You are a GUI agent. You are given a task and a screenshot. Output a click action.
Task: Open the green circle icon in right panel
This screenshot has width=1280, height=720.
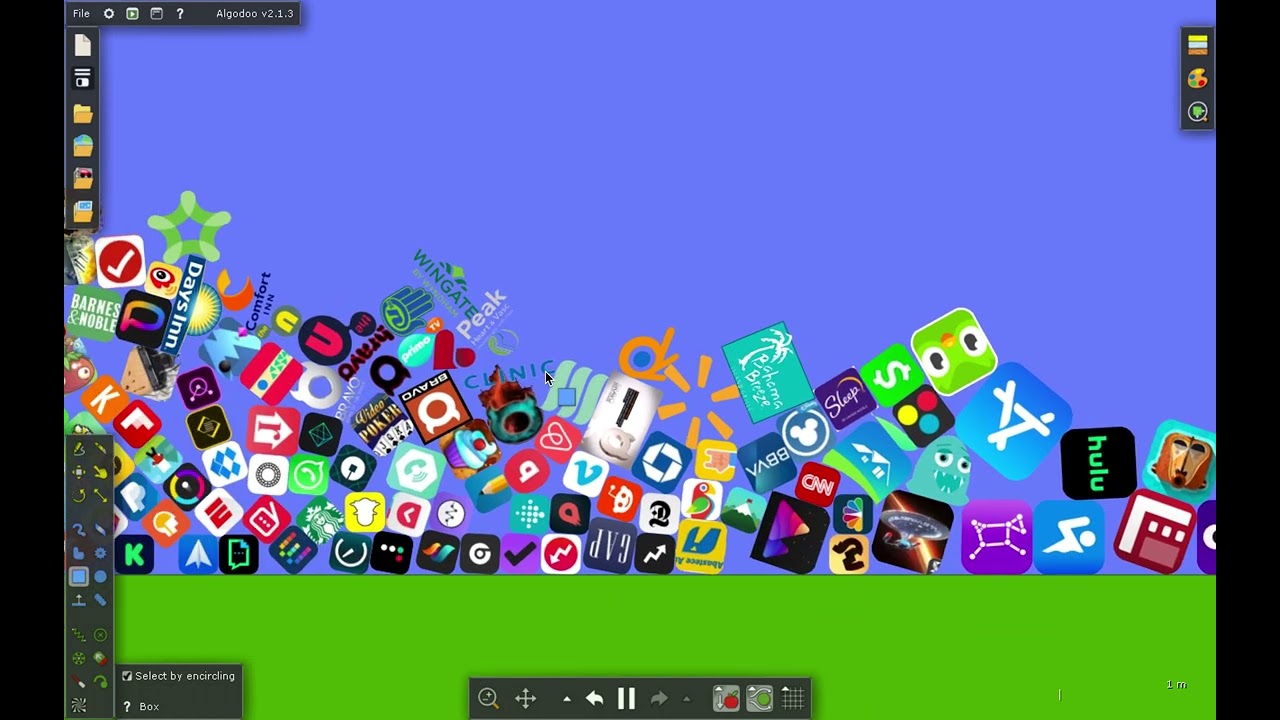1198,112
